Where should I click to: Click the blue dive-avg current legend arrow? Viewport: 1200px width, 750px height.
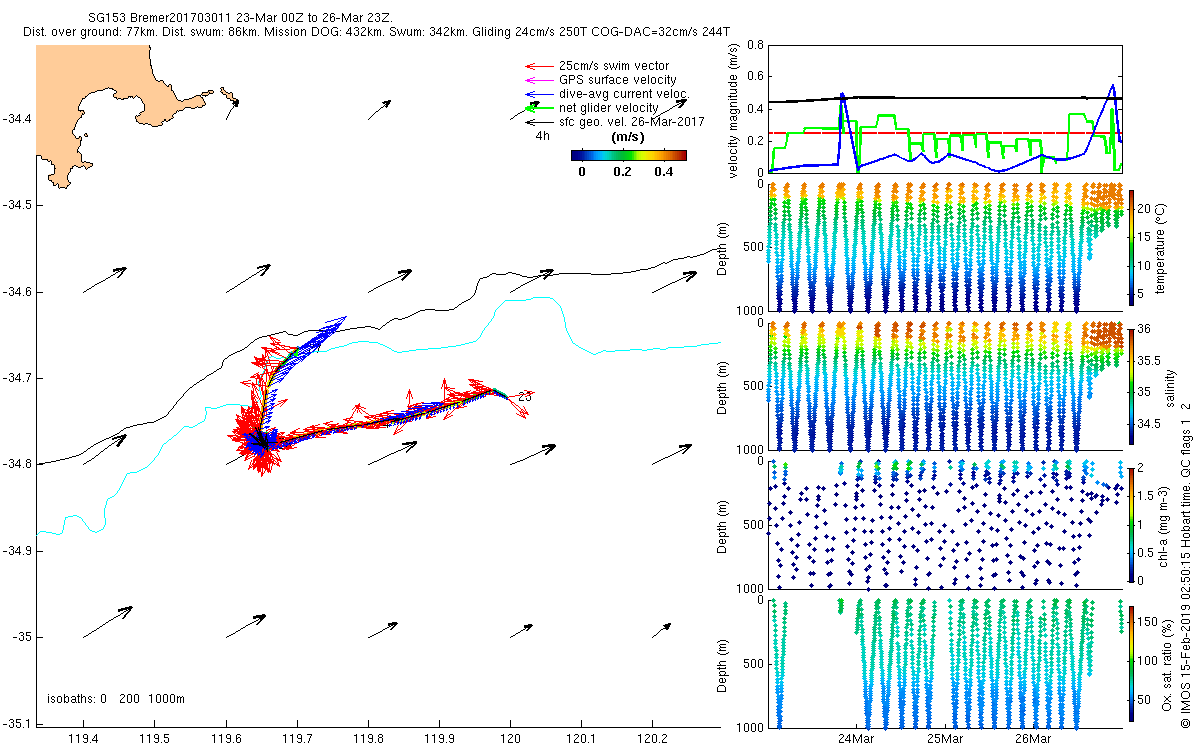point(539,94)
